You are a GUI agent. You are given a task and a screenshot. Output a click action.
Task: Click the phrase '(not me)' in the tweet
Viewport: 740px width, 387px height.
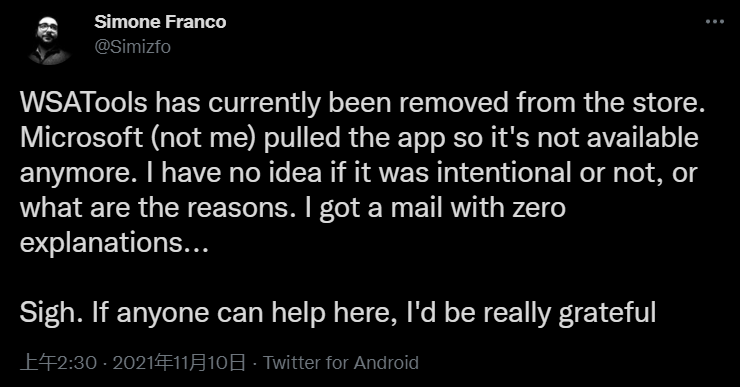[203, 137]
